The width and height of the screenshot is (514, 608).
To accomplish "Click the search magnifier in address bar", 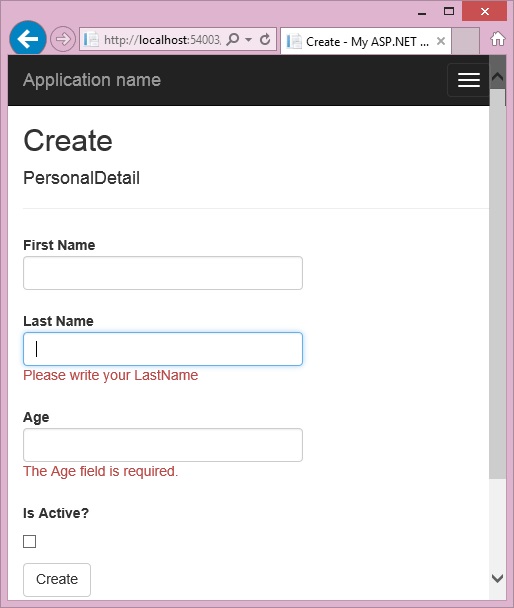I will point(233,39).
